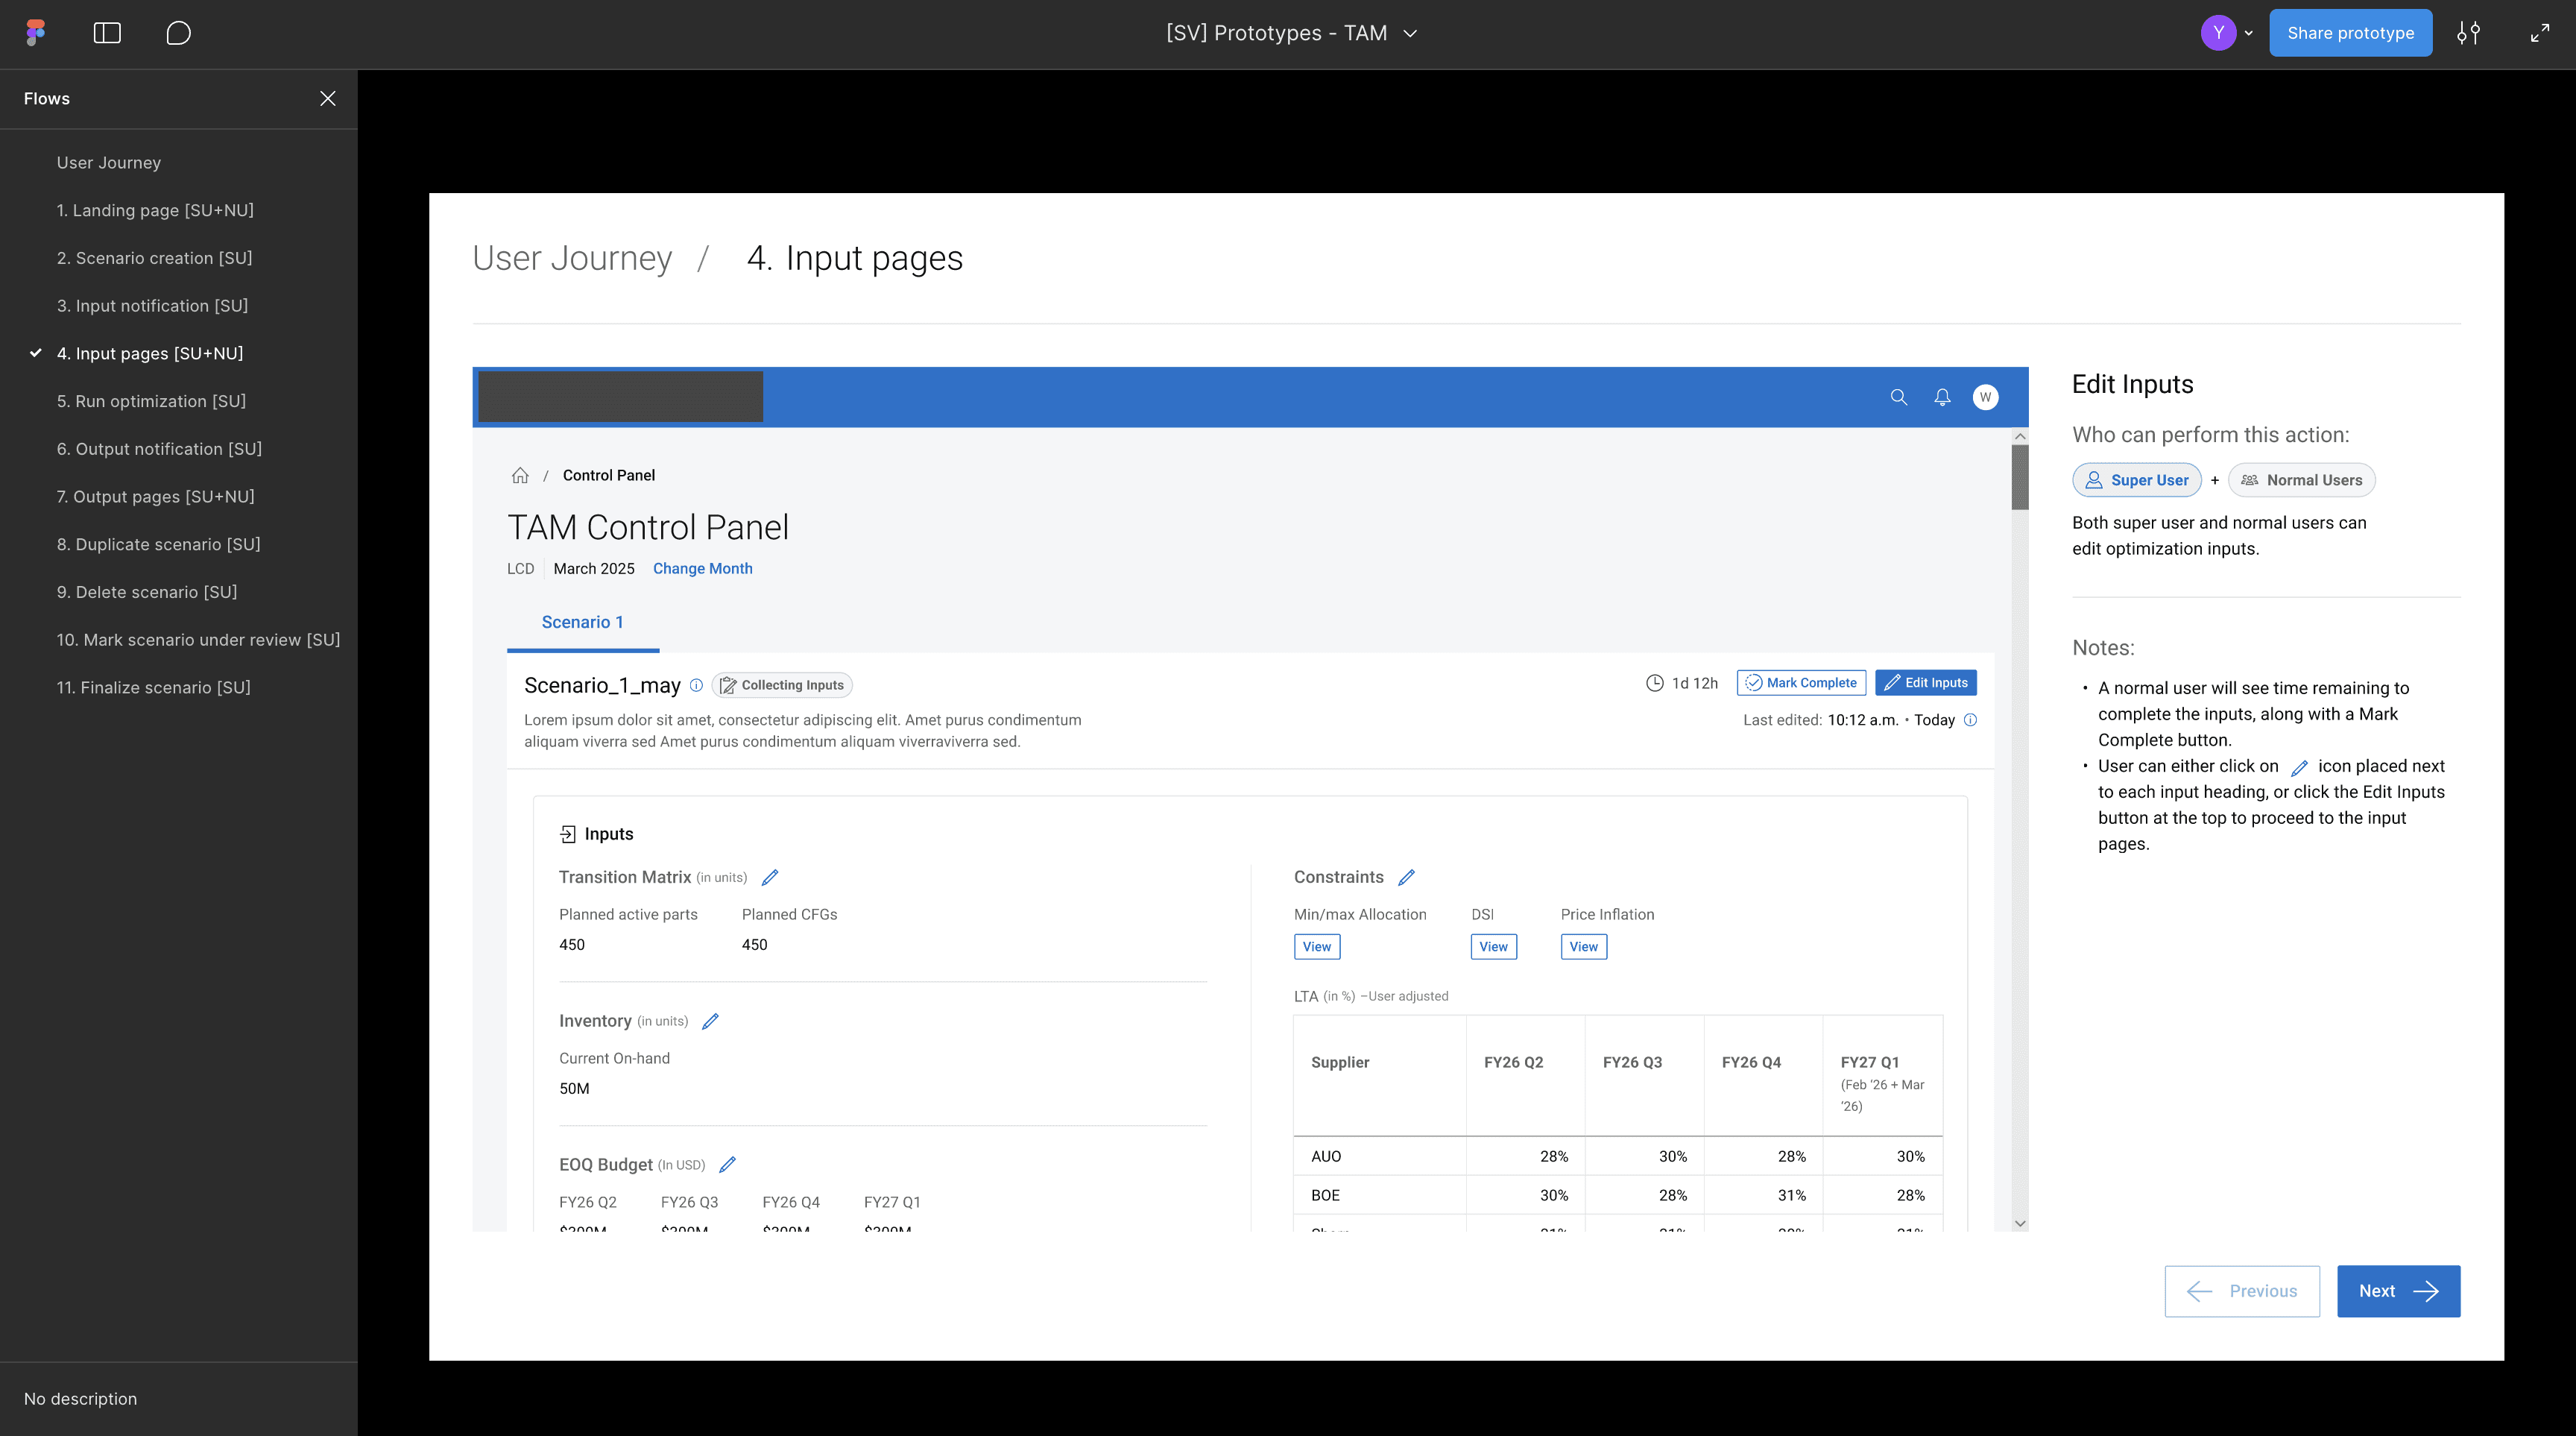Viewport: 2576px width, 1436px height.
Task: Toggle the sidebar panel icon
Action: [107, 33]
